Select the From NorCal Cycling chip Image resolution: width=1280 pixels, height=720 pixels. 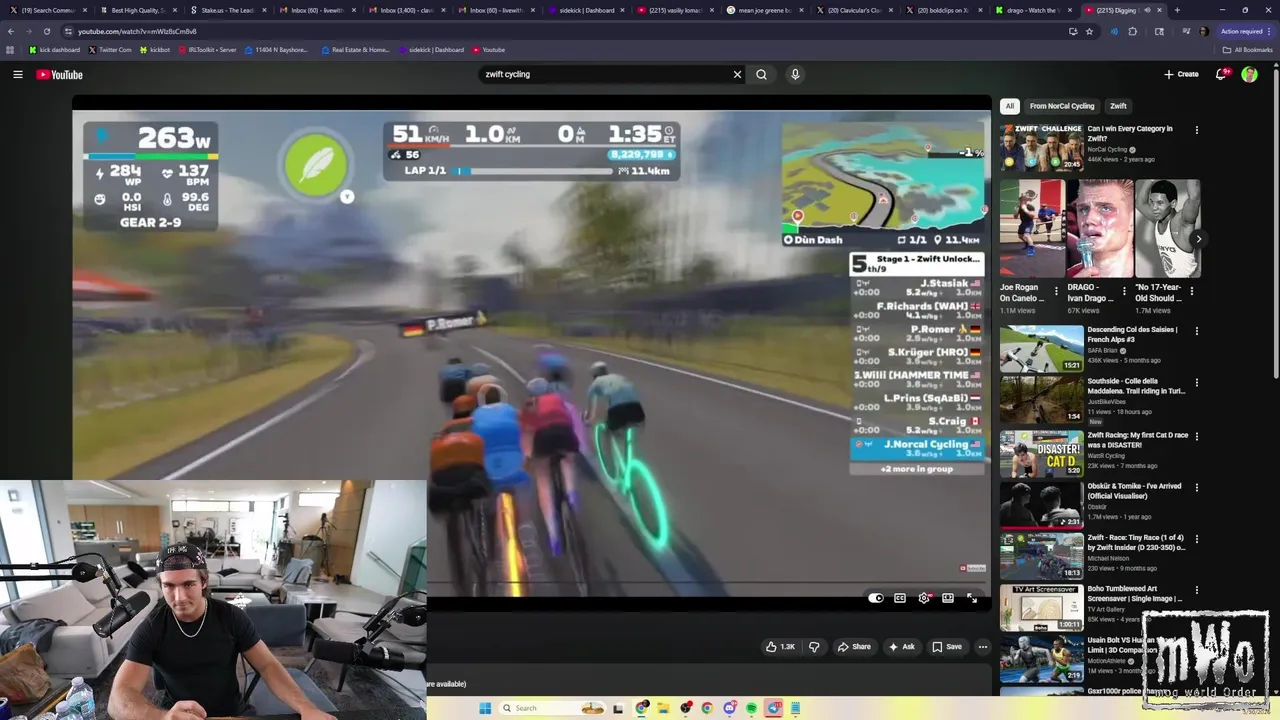(1062, 106)
